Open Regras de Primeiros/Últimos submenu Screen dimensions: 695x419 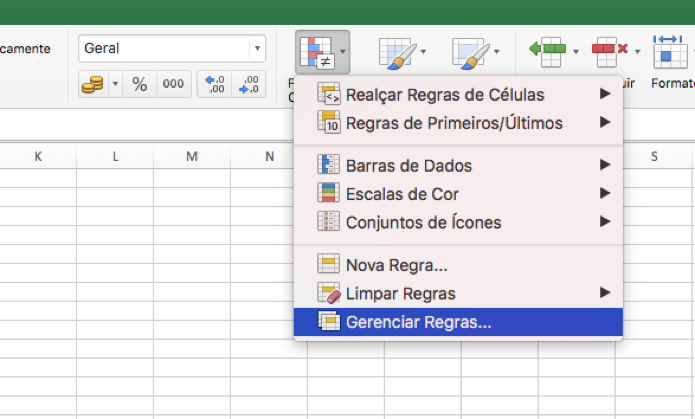pos(458,123)
